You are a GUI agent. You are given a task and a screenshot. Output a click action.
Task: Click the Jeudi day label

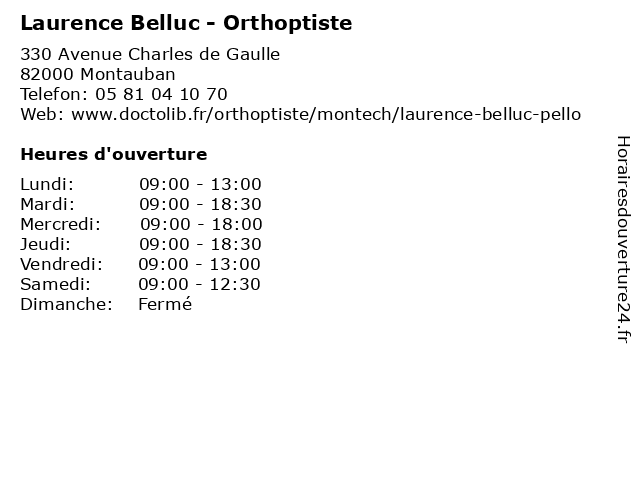(45, 244)
